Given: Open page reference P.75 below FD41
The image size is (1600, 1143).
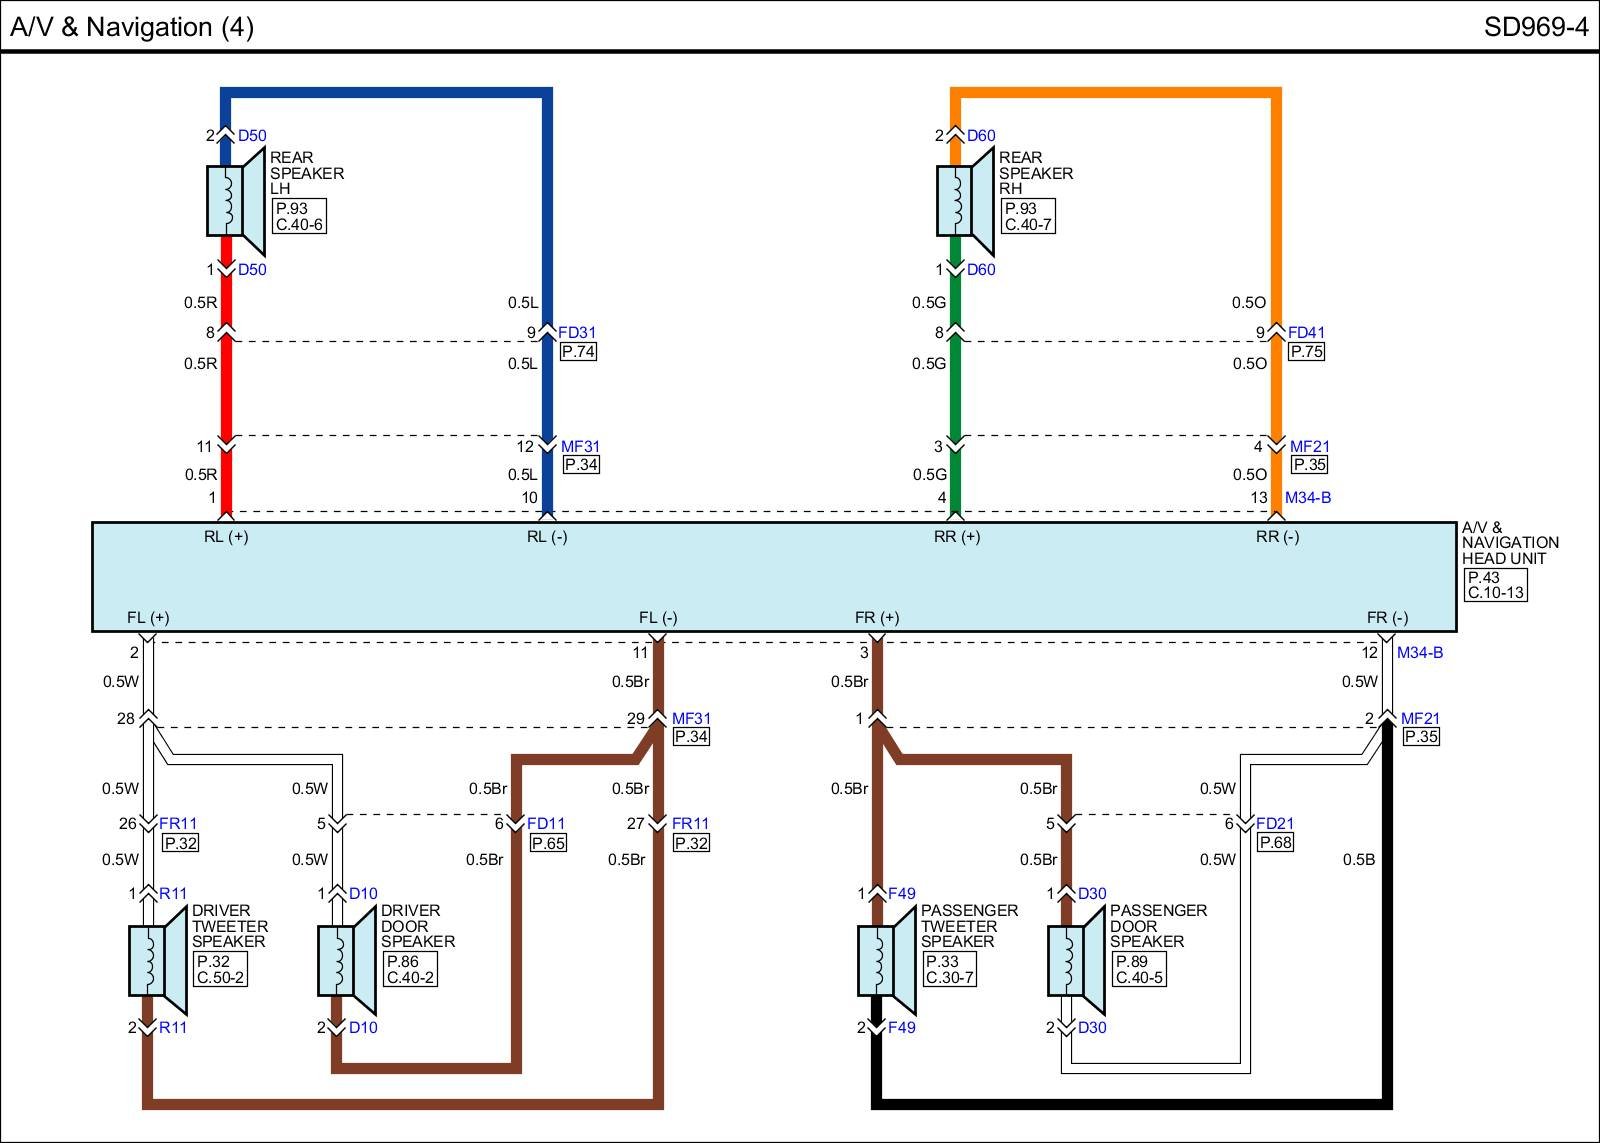Looking at the screenshot, I should 1307,352.
